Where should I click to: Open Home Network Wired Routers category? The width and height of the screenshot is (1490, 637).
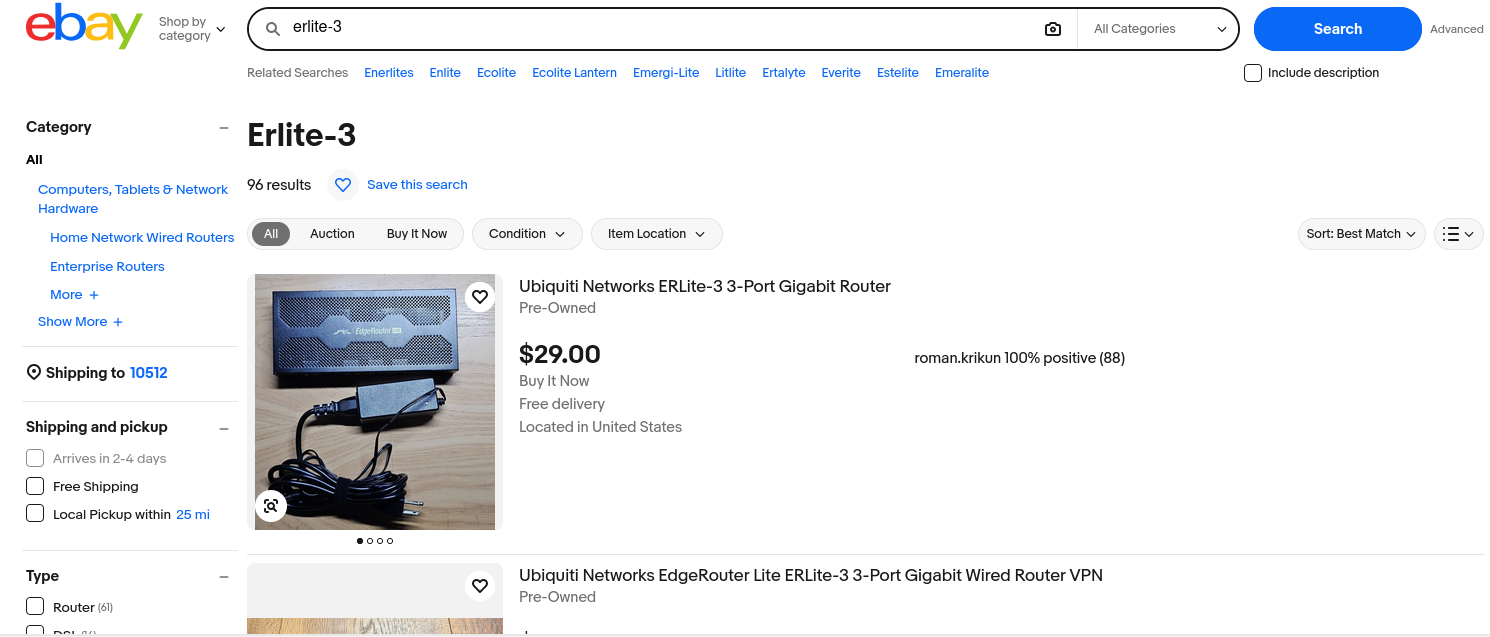(x=142, y=238)
